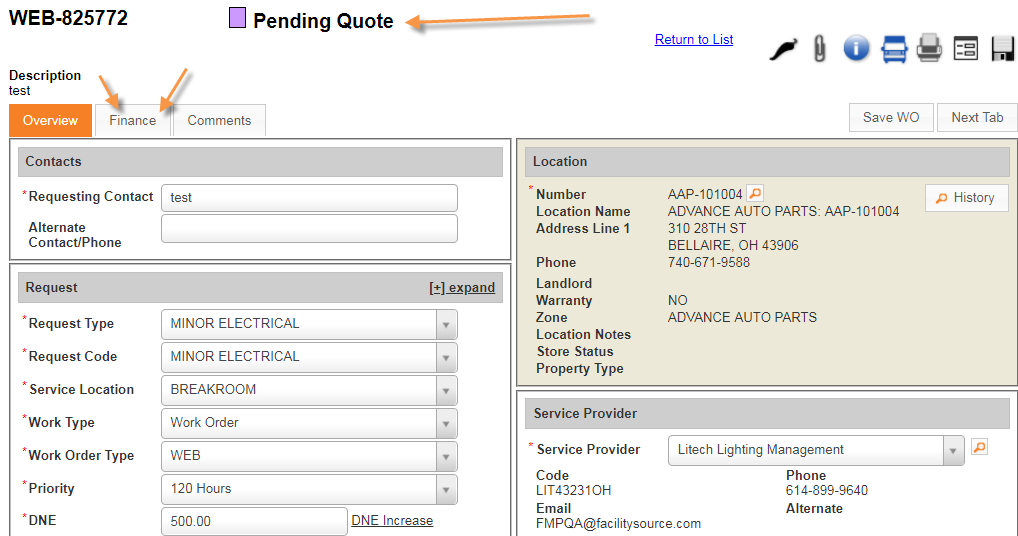Print using the printer icon
The image size is (1018, 536).
coord(929,48)
